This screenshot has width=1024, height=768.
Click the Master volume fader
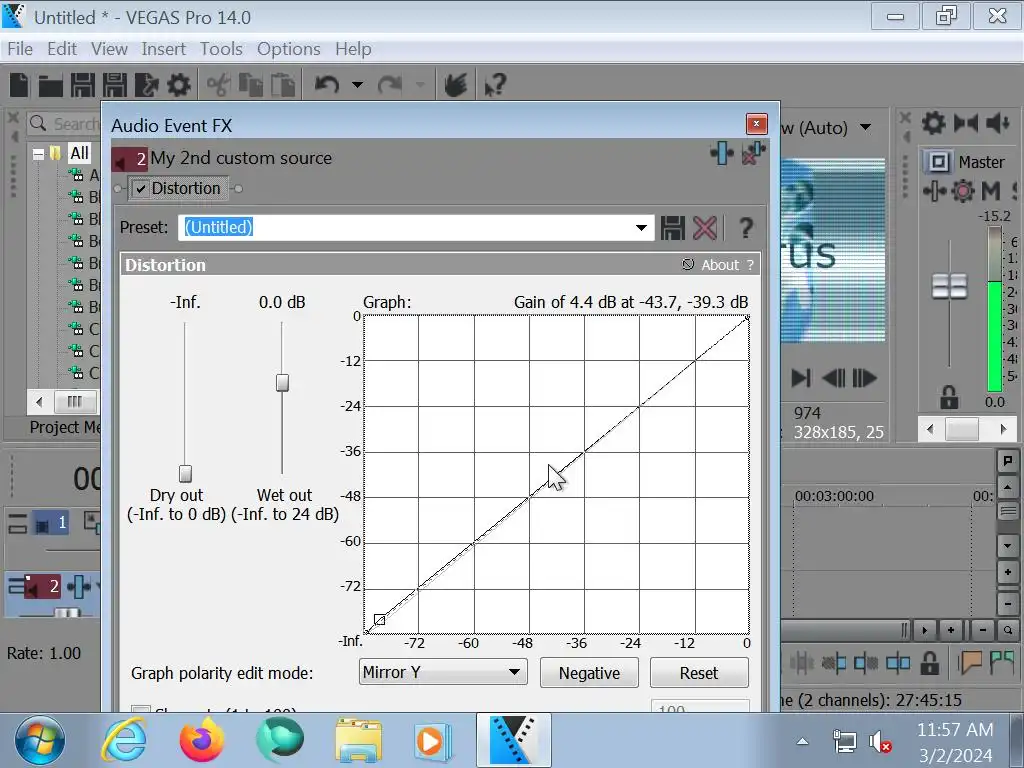[x=949, y=286]
